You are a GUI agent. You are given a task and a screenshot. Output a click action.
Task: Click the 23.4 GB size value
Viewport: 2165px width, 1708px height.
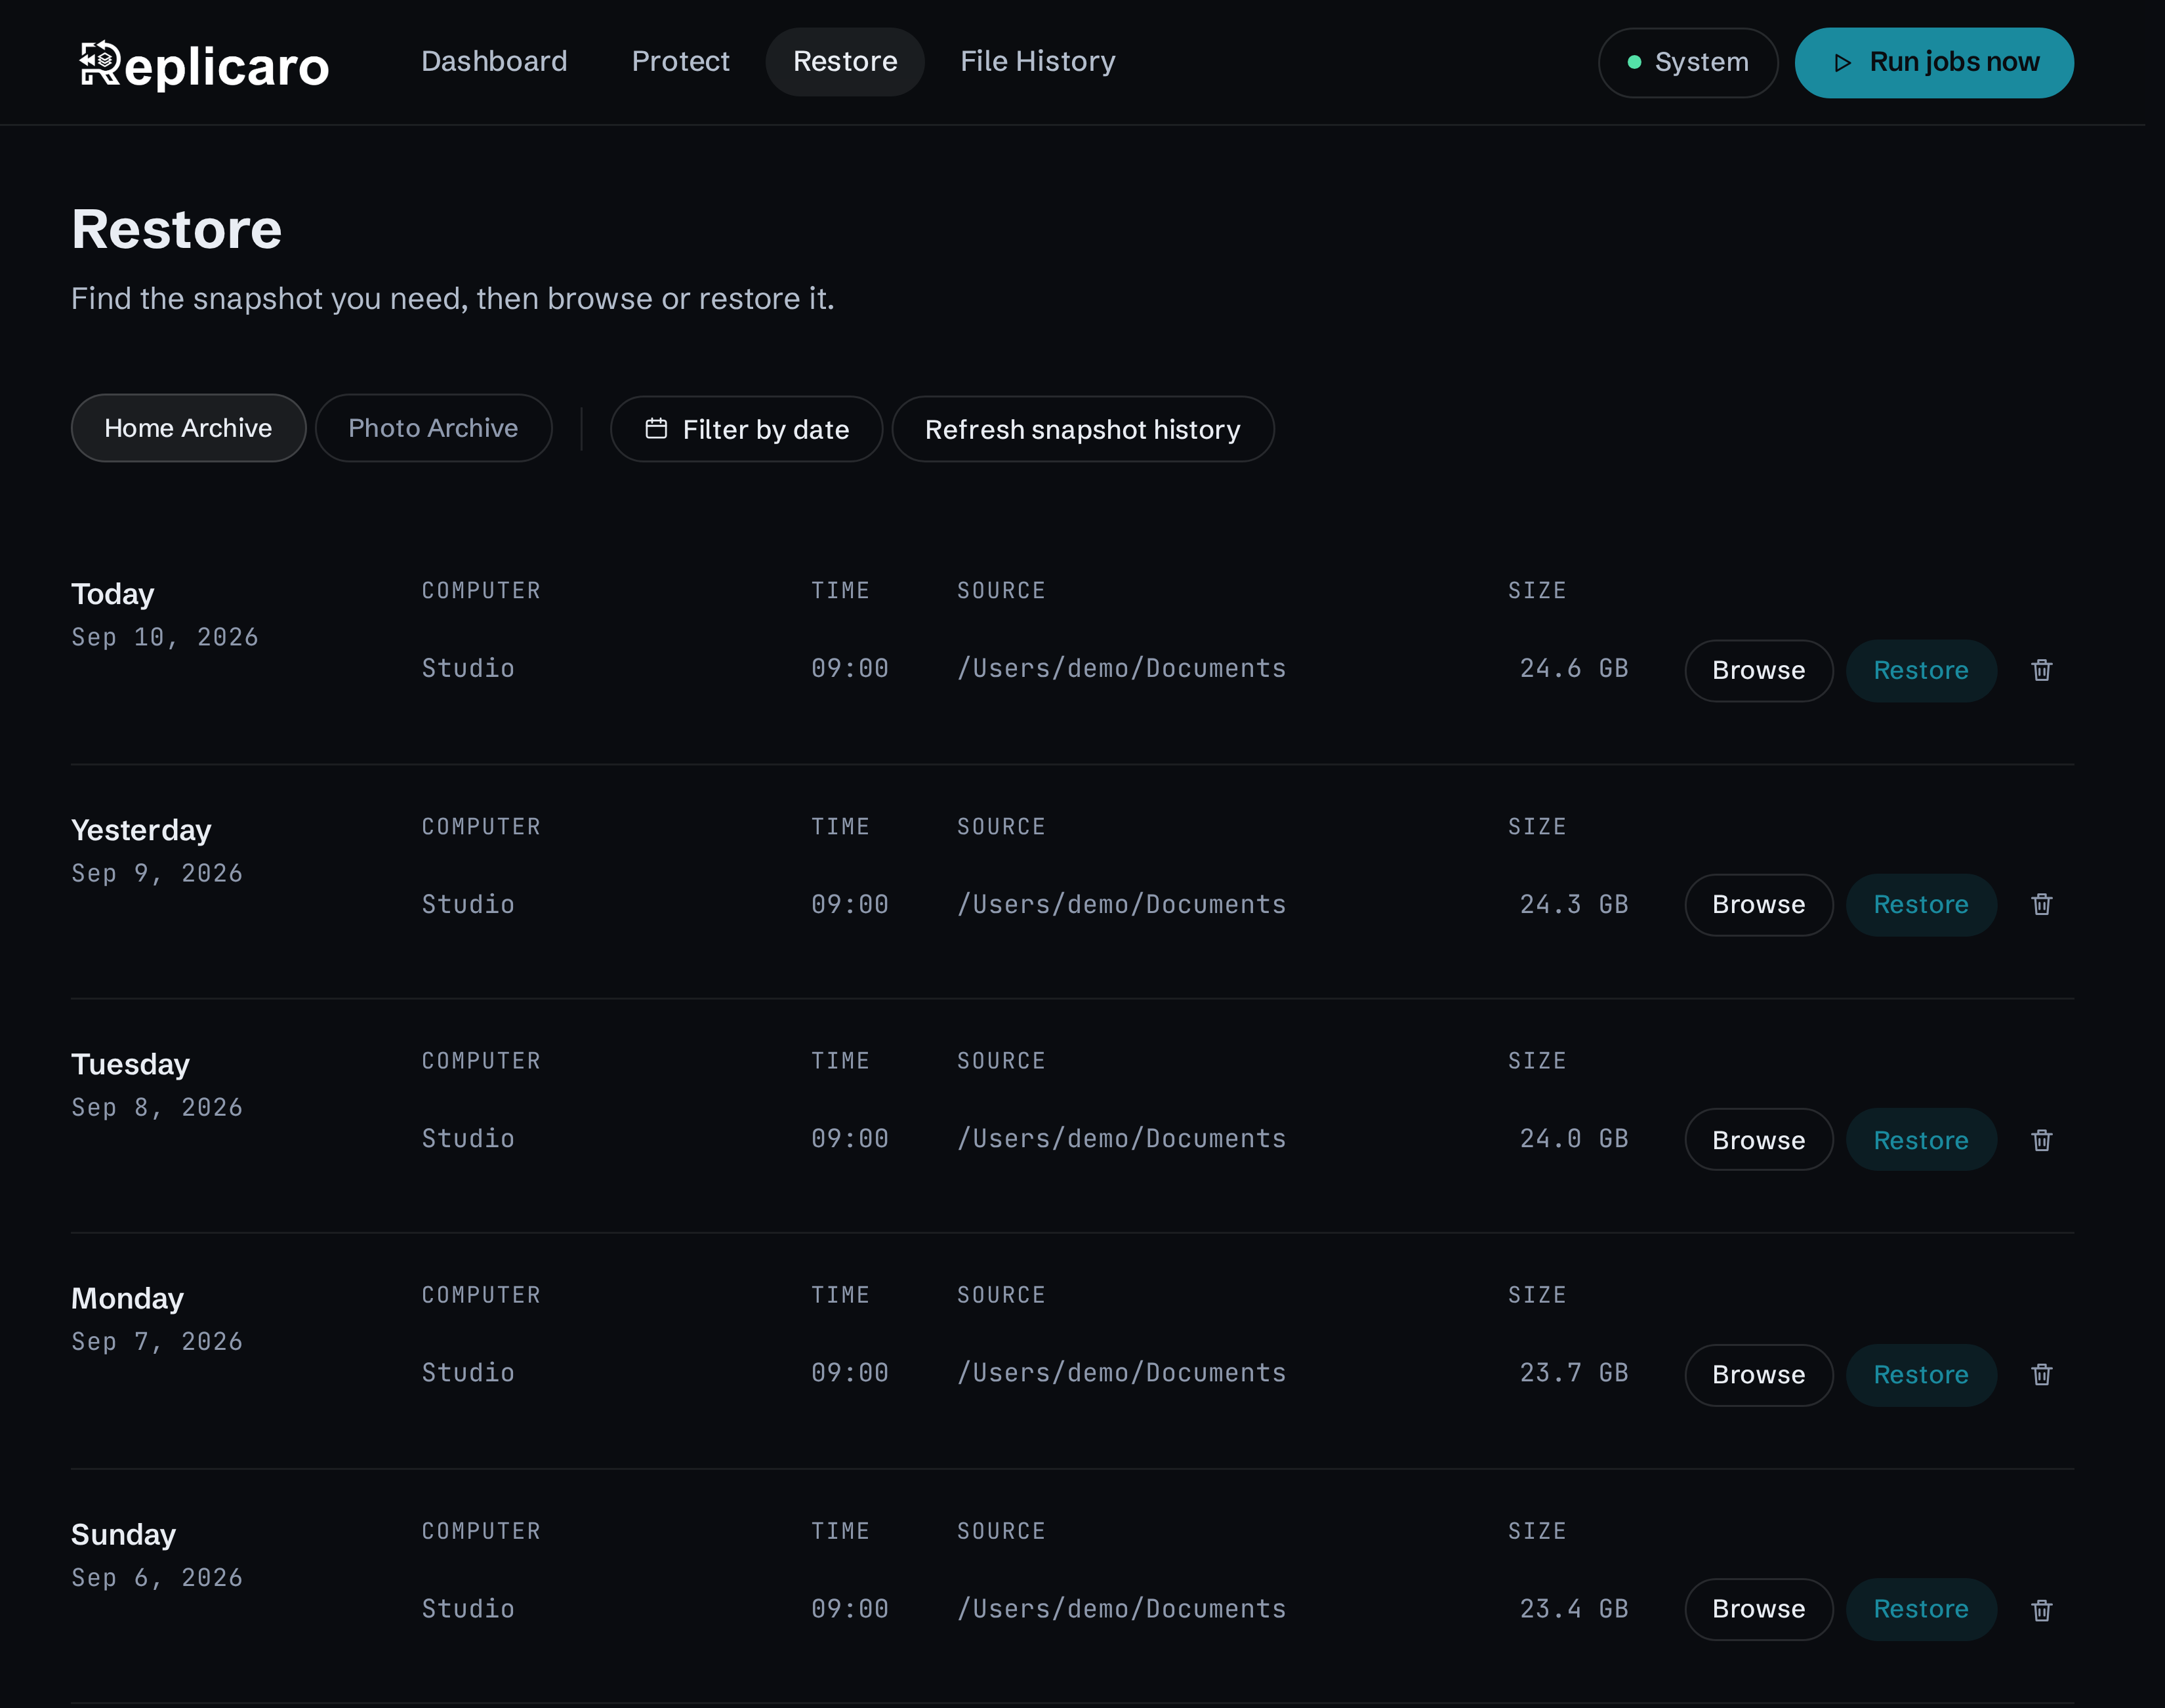pos(1574,1609)
